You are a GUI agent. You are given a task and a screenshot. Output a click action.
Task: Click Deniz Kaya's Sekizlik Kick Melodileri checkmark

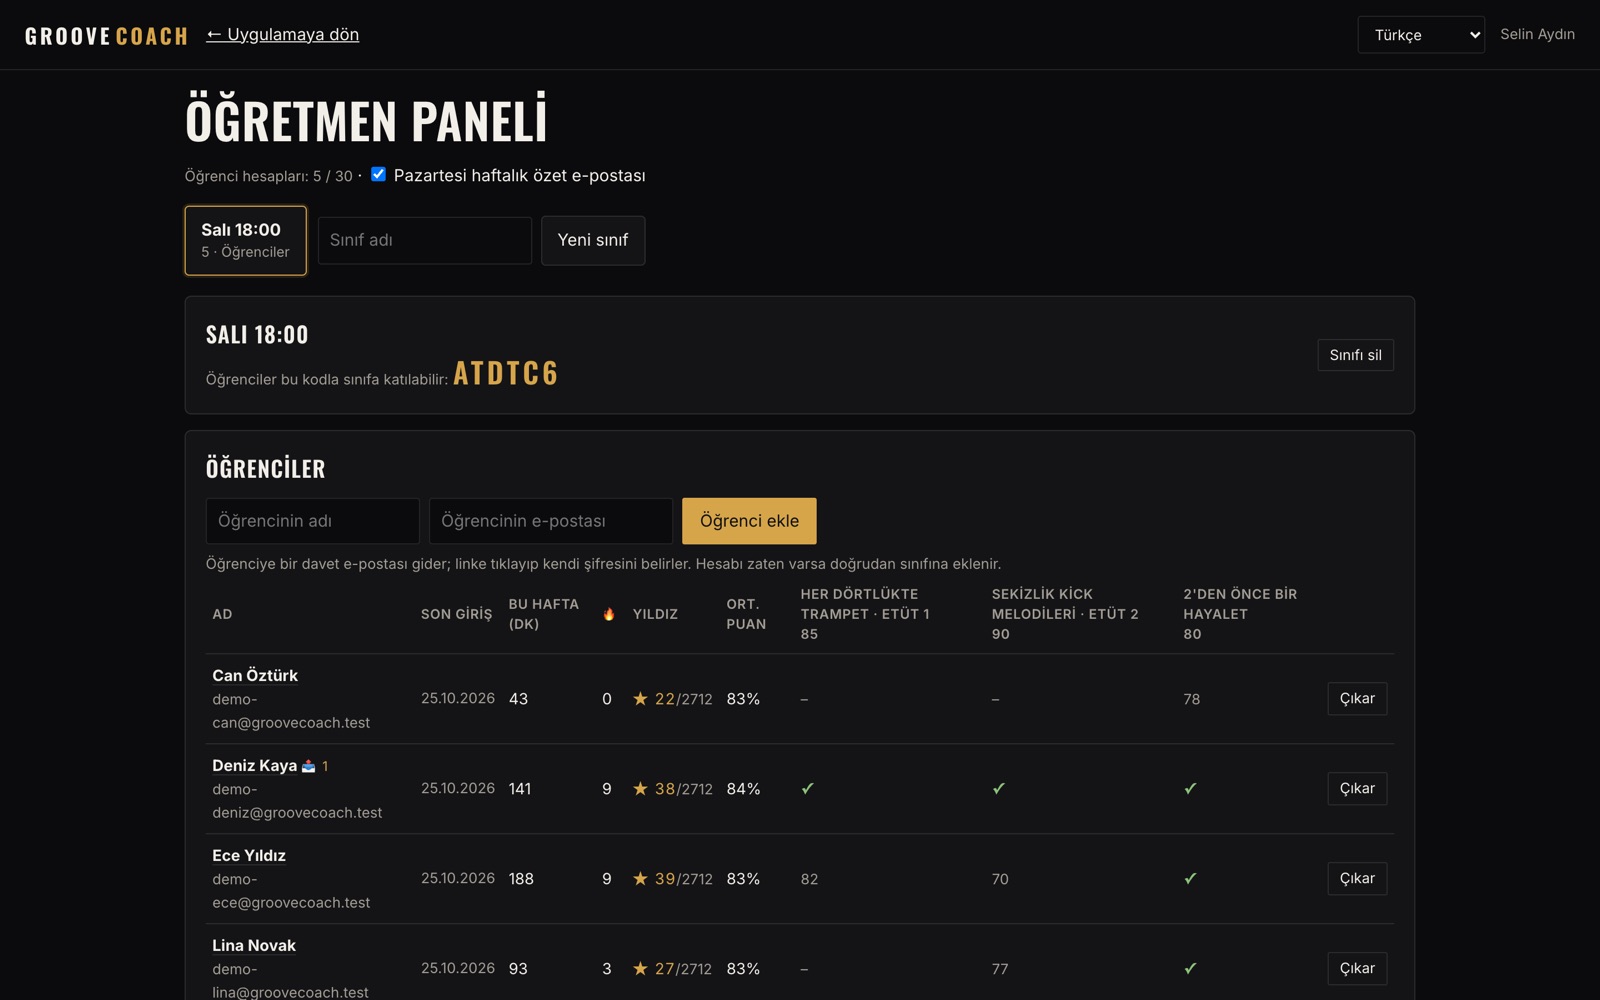[x=998, y=789]
